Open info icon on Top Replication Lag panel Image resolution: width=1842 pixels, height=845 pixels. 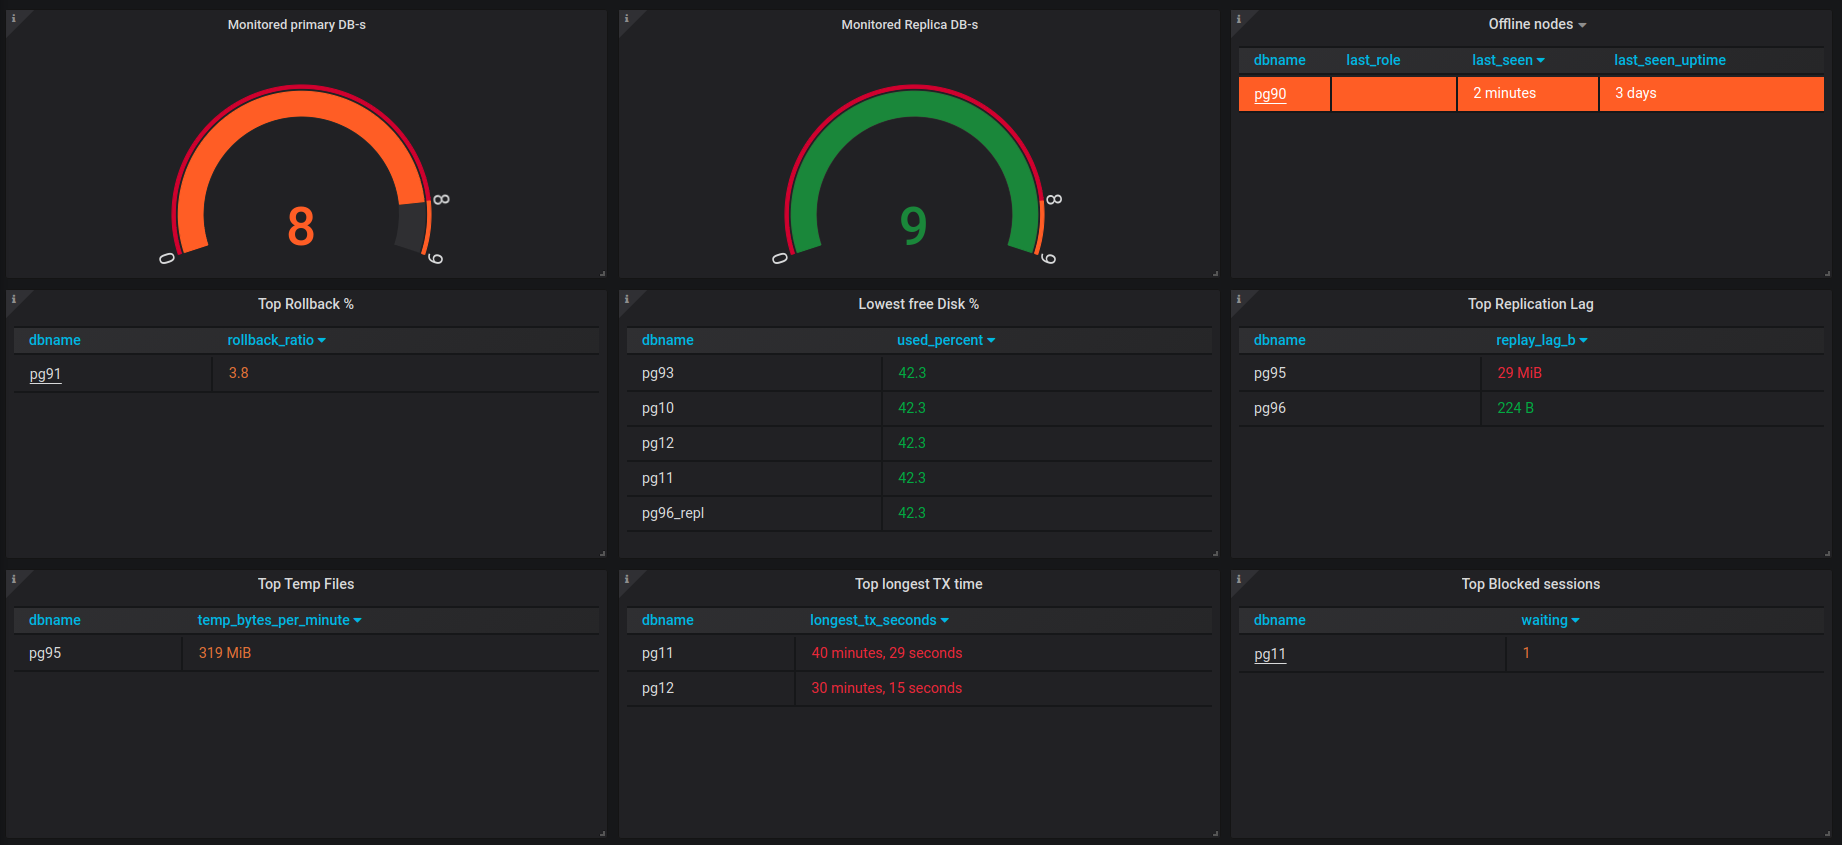pyautogui.click(x=1239, y=299)
